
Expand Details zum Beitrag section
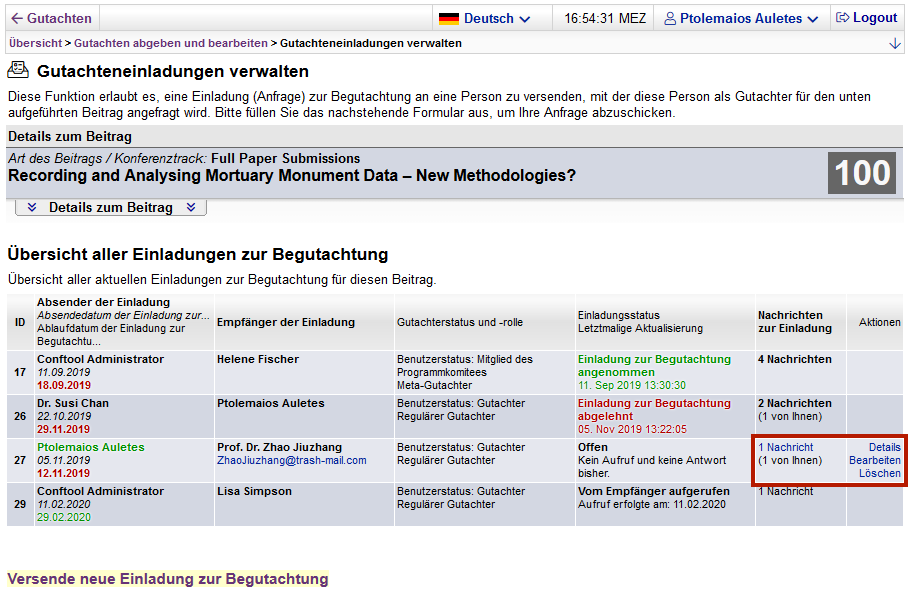coord(111,207)
